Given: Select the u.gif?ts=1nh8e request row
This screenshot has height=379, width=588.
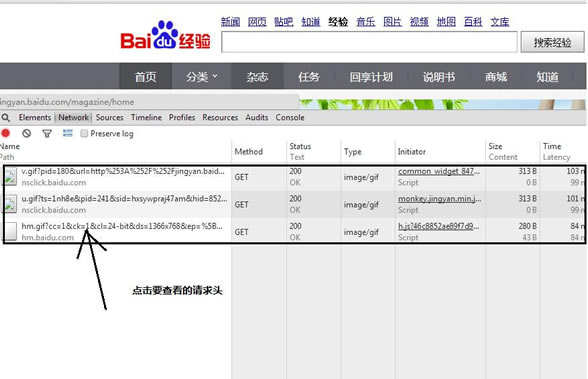Looking at the screenshot, I should pos(294,204).
